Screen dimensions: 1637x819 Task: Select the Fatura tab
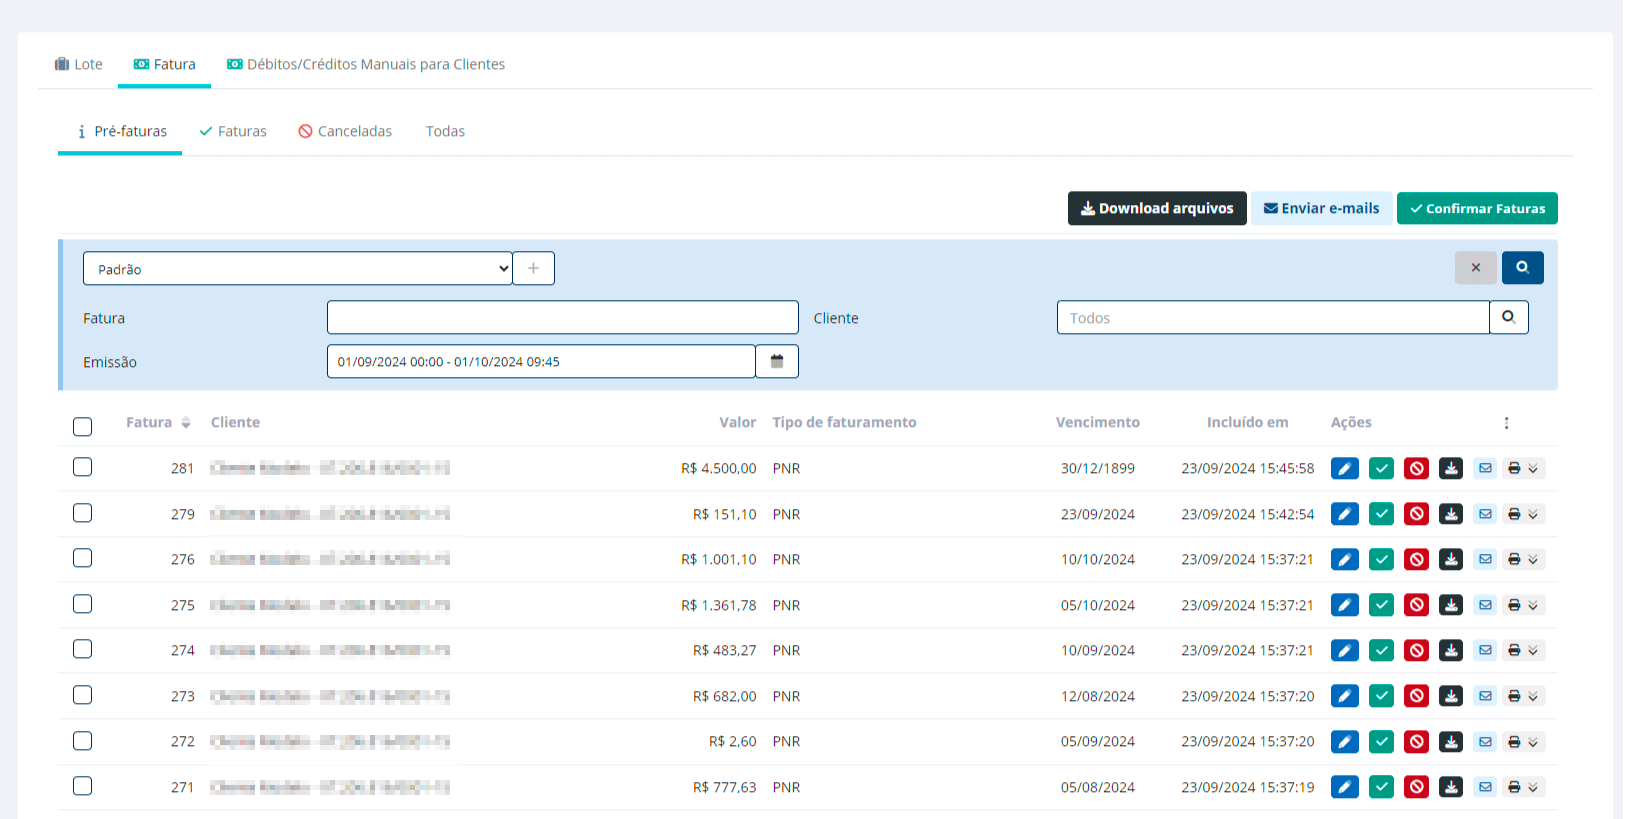(x=165, y=64)
